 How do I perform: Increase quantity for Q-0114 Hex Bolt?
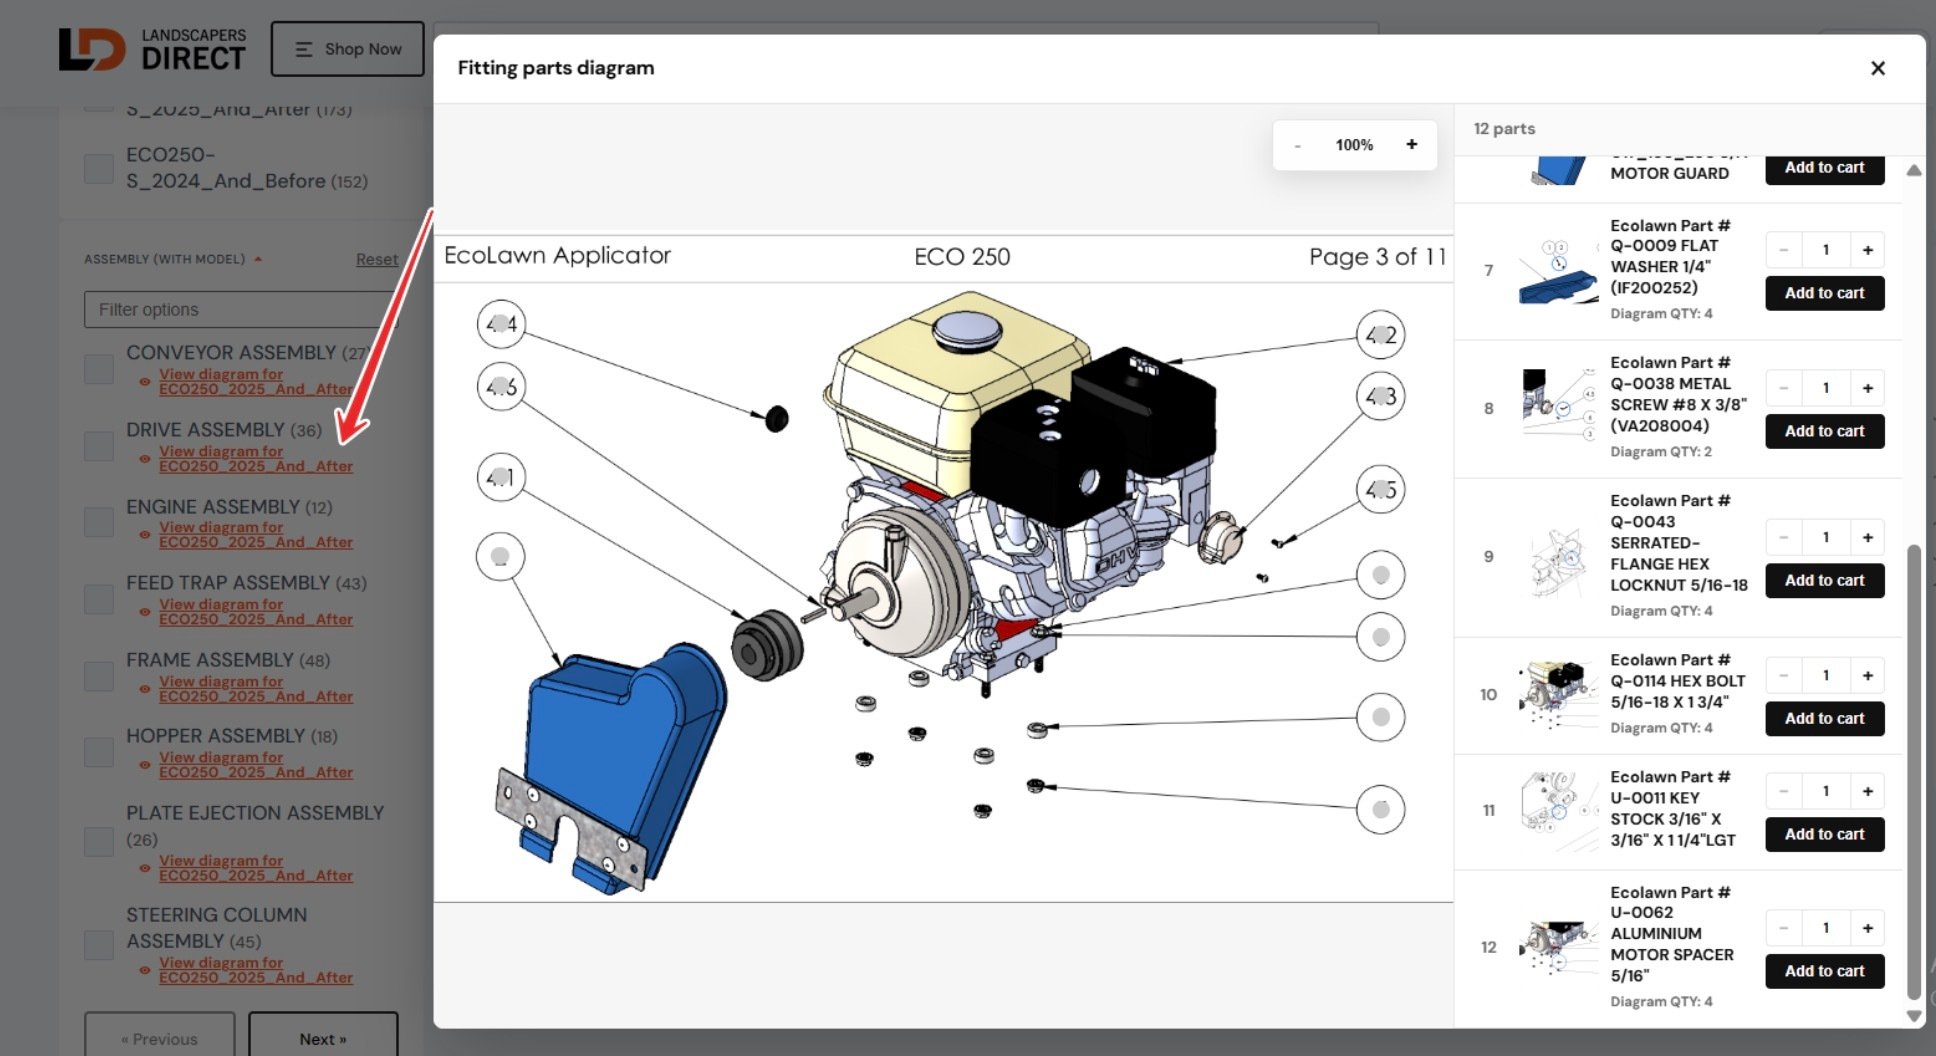(x=1867, y=676)
